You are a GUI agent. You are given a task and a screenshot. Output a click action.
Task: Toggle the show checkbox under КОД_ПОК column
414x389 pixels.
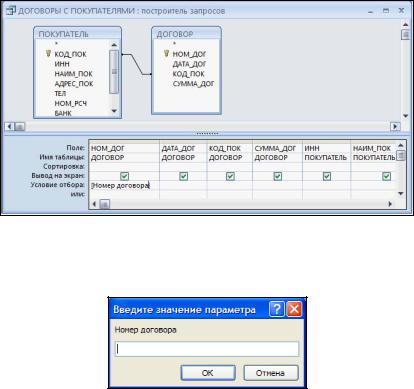tap(230, 176)
